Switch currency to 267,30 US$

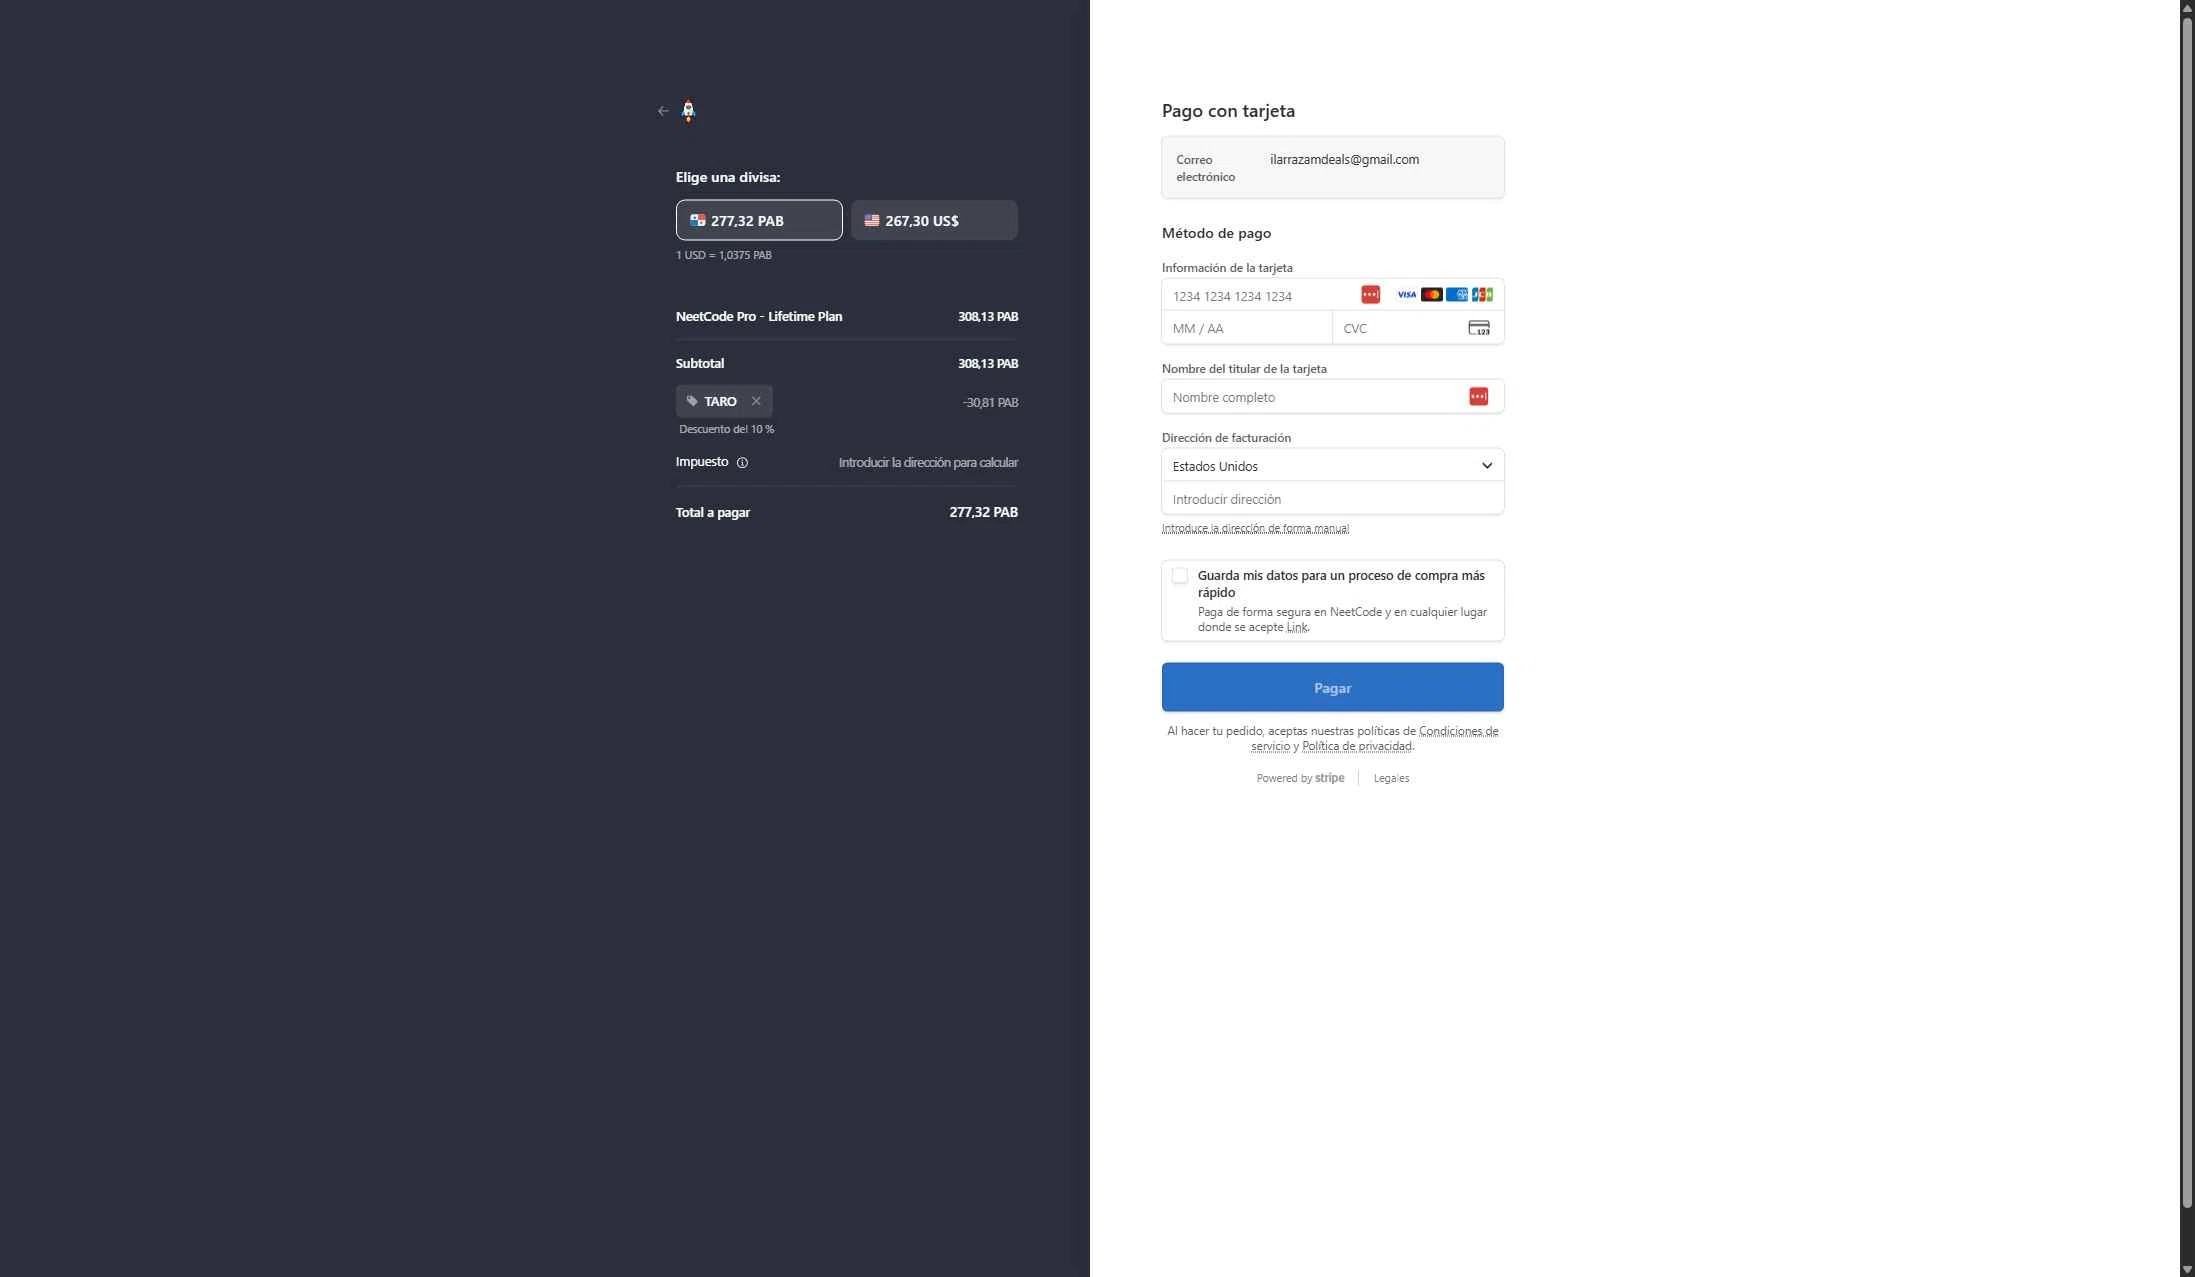tap(933, 220)
